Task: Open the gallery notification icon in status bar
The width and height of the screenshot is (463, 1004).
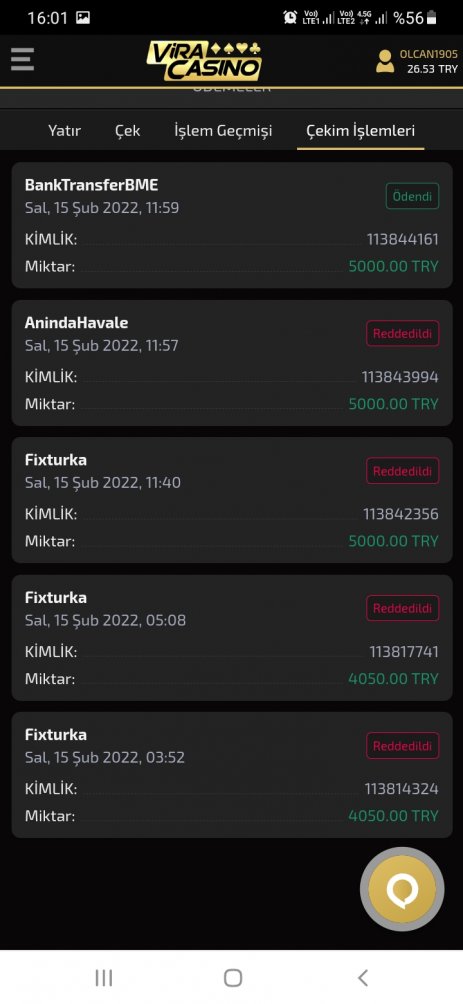Action: (83, 17)
